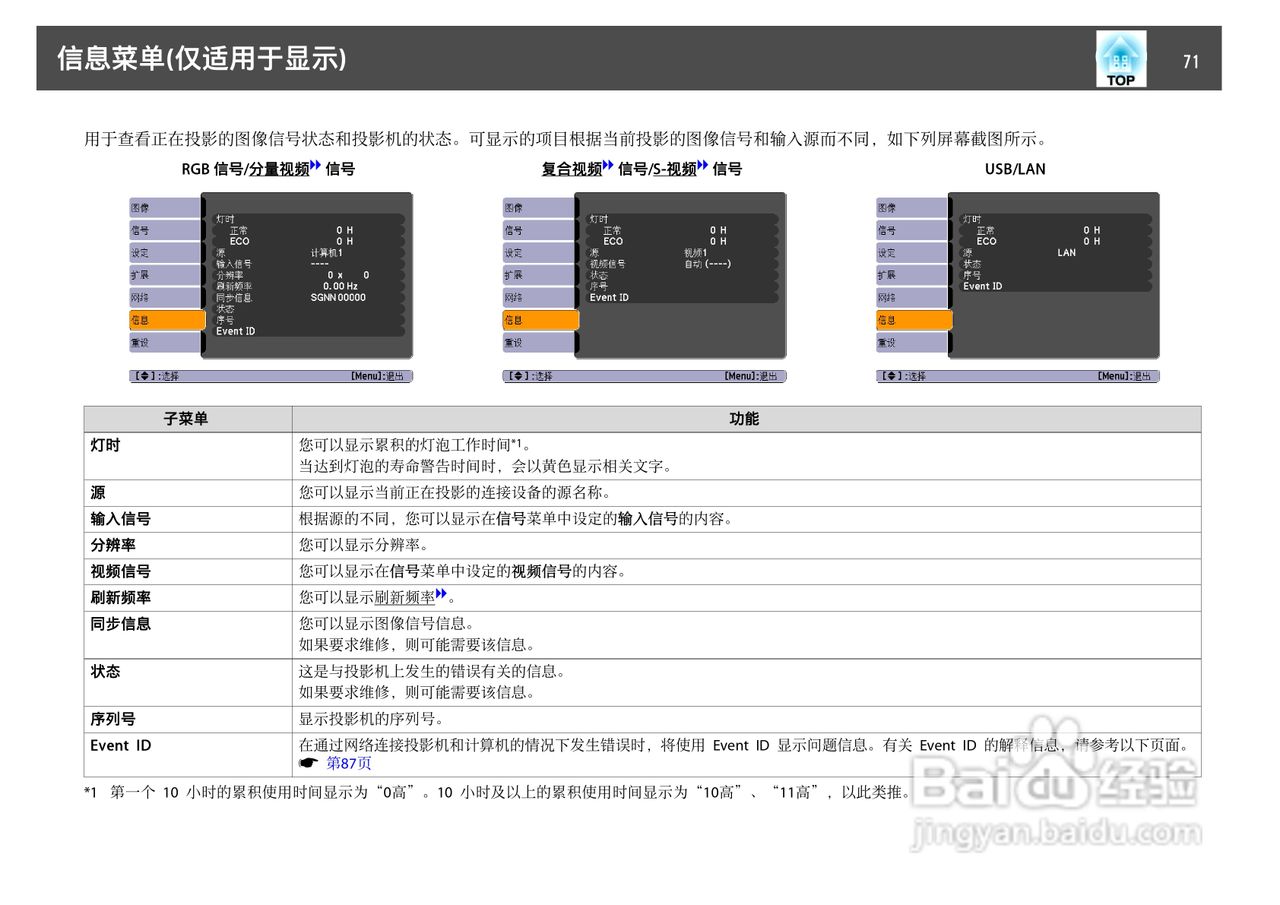The height and width of the screenshot is (905, 1280).
Task: Click the 子菜单 table header
Action: (x=188, y=419)
